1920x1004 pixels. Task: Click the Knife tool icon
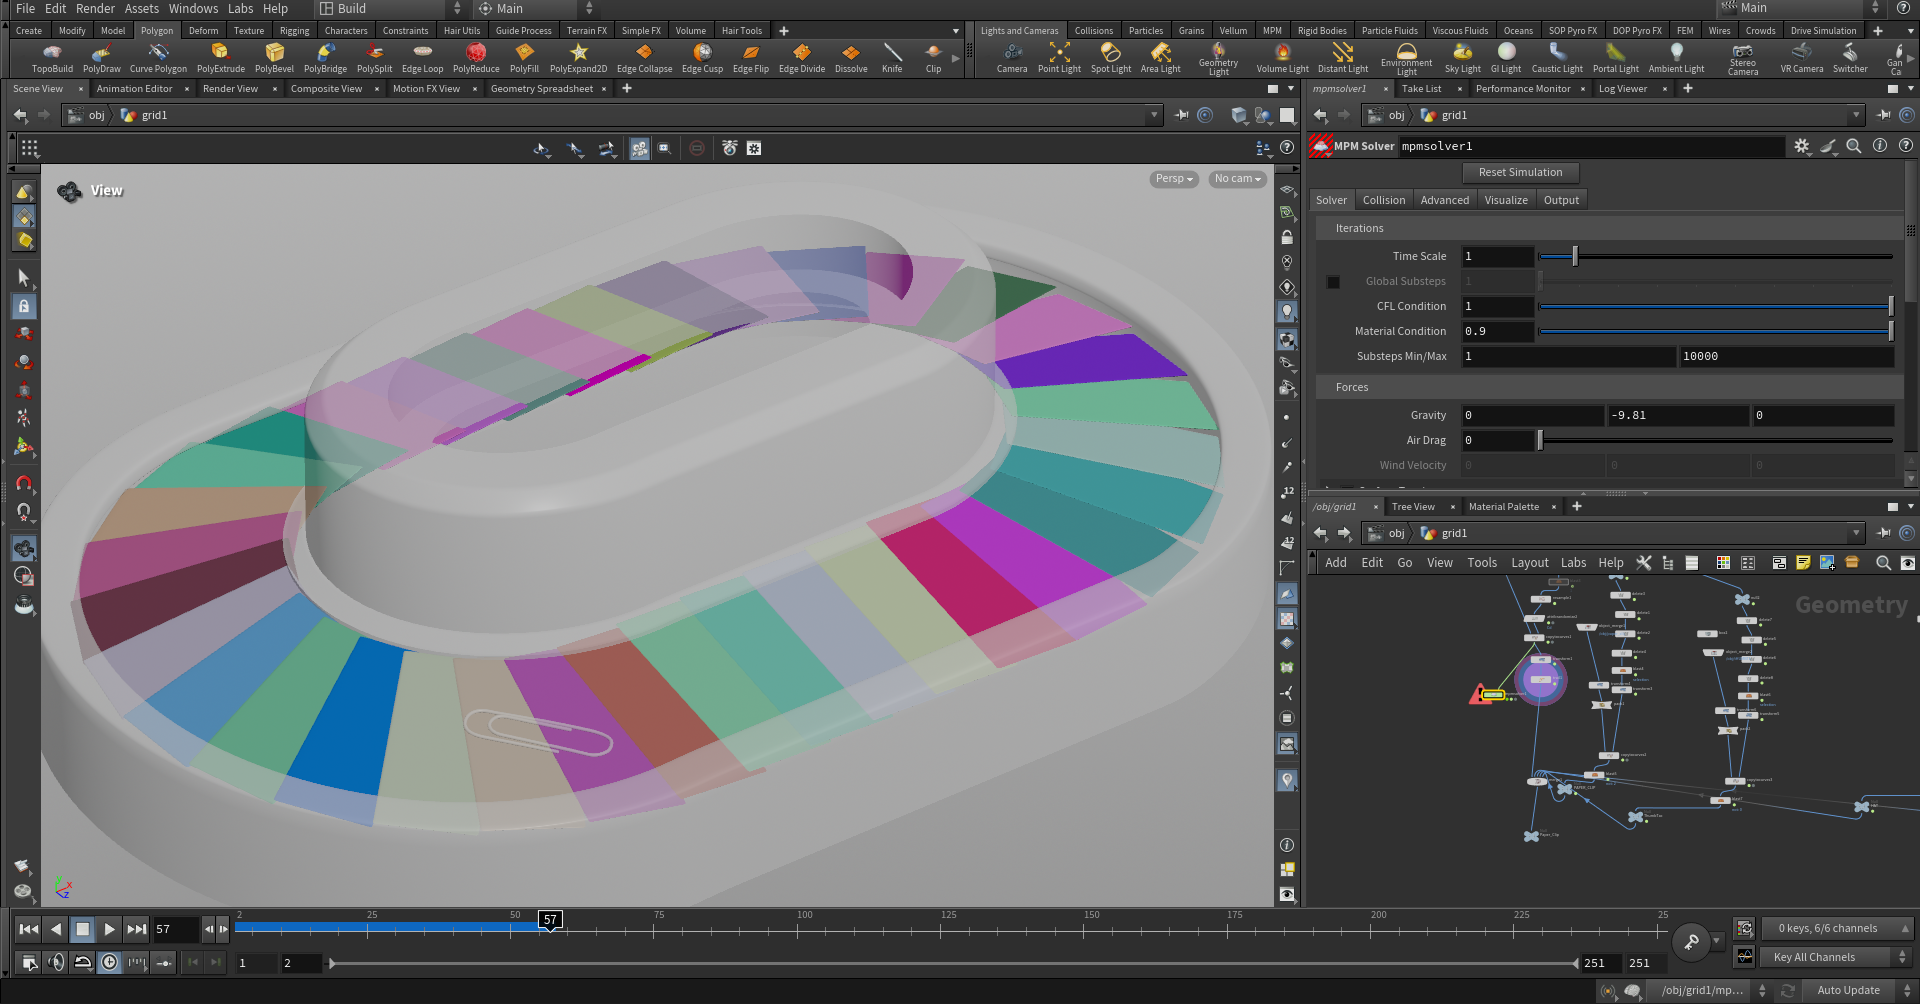pos(892,58)
